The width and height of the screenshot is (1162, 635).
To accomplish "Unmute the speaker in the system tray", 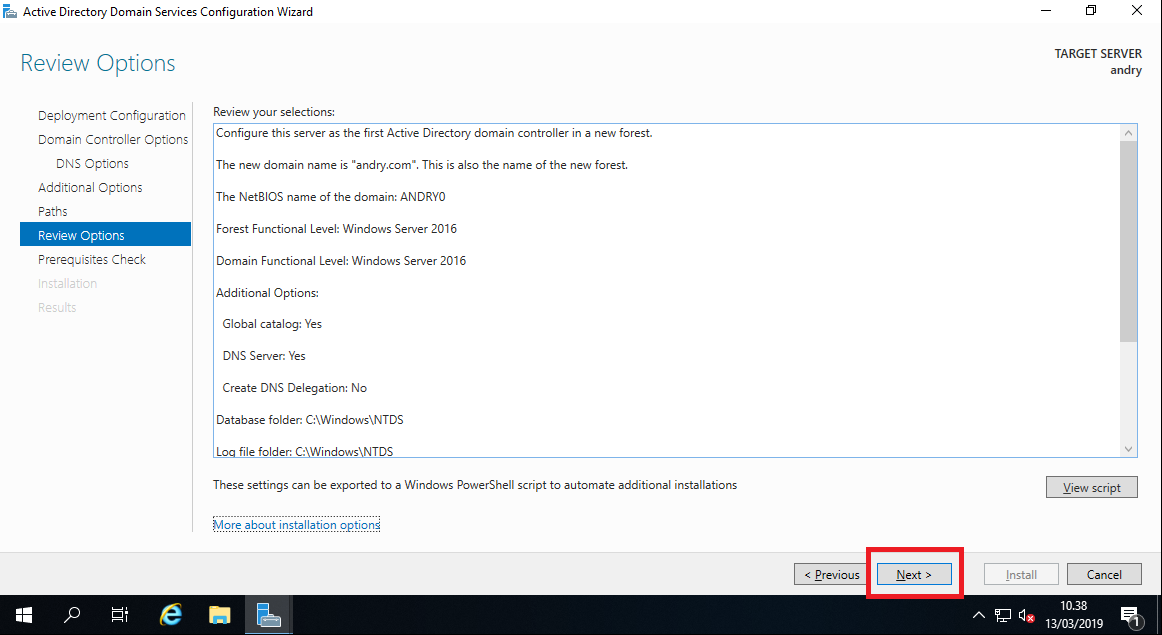I will pos(1026,615).
